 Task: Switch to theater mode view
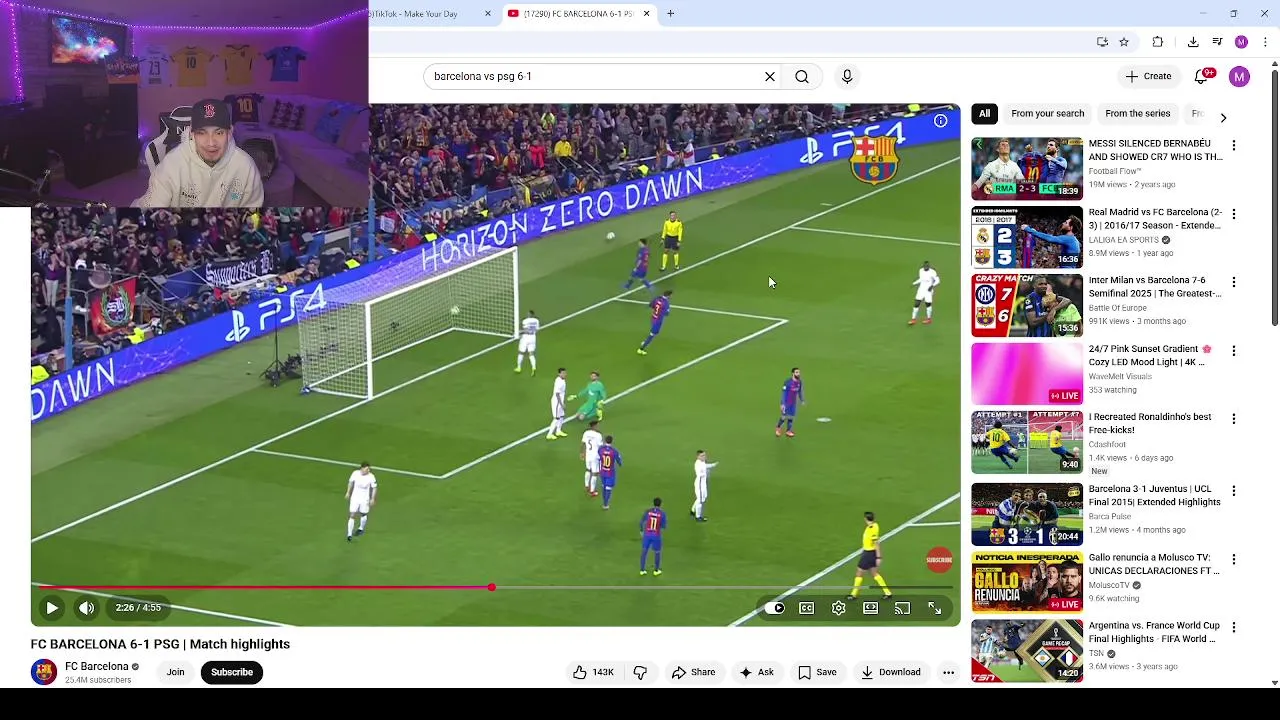point(871,608)
